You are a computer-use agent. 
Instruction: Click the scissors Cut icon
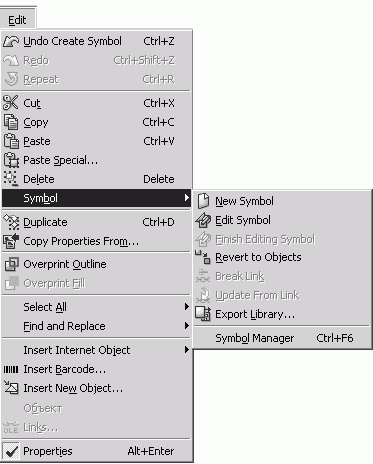(x=11, y=103)
